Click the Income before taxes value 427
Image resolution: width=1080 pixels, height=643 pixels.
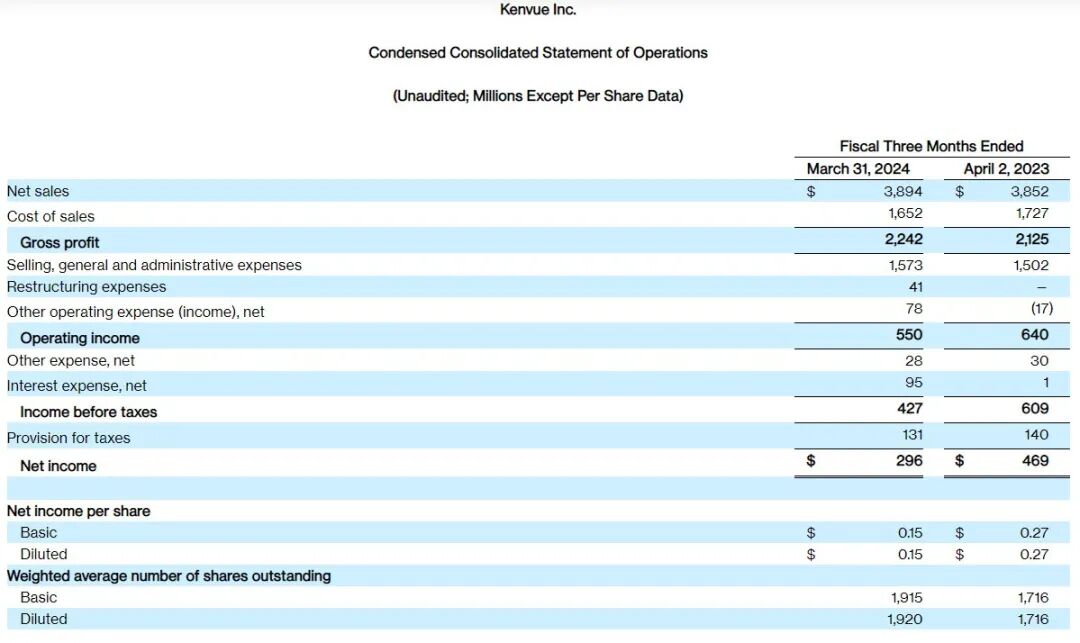click(910, 408)
